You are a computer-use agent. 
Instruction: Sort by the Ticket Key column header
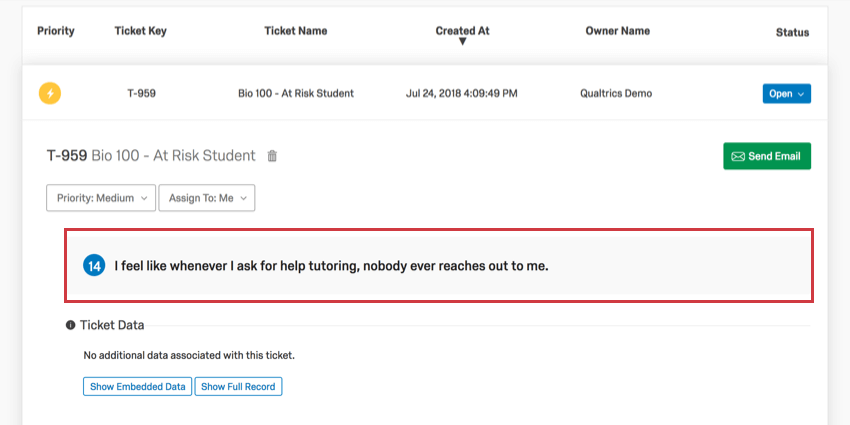pos(140,31)
